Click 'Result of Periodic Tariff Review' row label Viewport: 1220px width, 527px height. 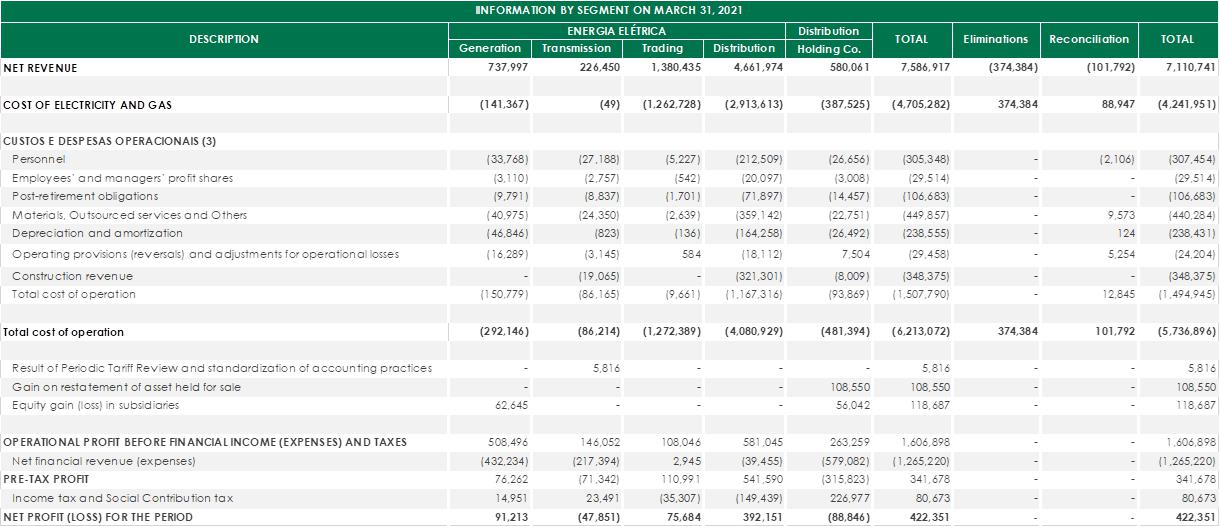tap(222, 368)
